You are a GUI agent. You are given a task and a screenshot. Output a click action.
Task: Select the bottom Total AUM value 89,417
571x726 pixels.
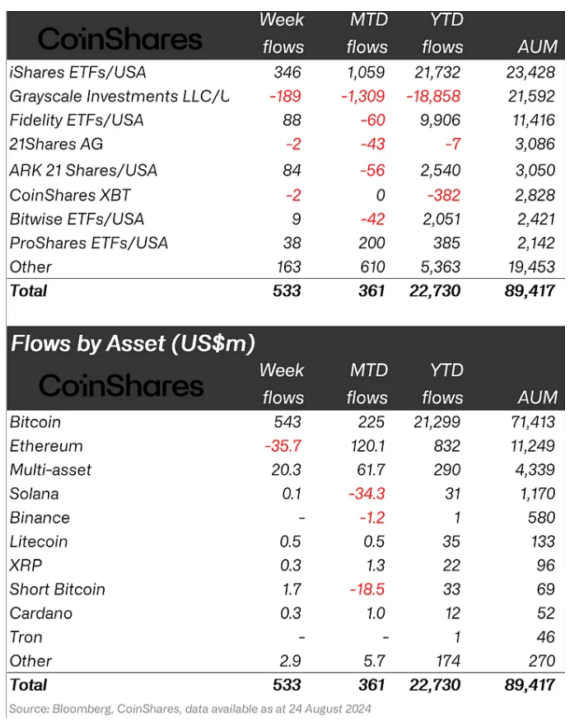[530, 685]
